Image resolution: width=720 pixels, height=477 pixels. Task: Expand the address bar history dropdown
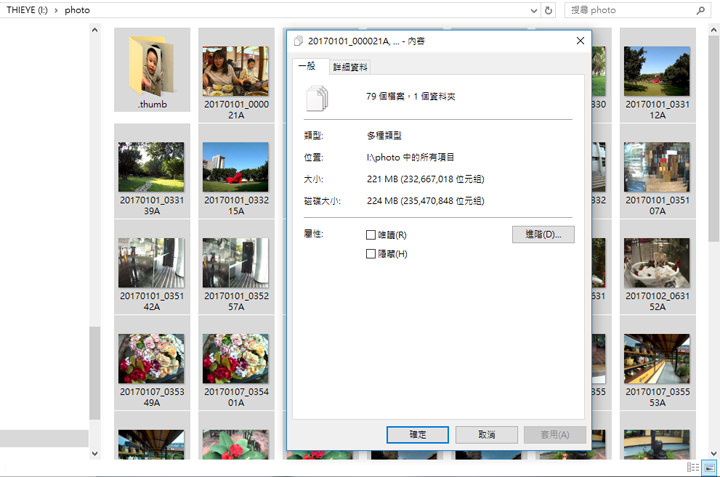(531, 10)
